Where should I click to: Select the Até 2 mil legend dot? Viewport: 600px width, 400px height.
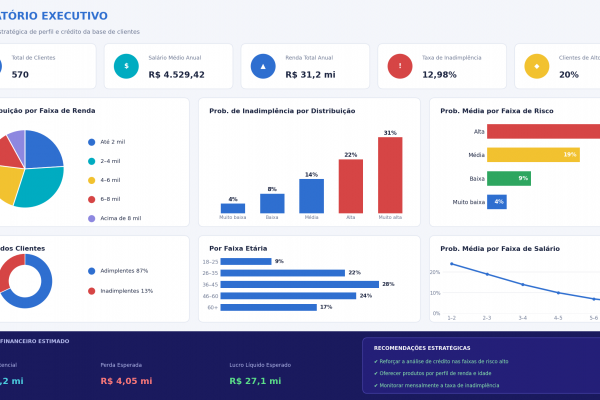pos(91,142)
